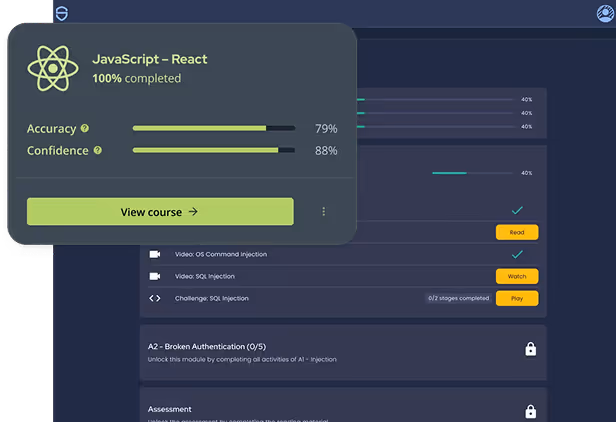
Task: Click the Confidence label
Action: pos(58,150)
